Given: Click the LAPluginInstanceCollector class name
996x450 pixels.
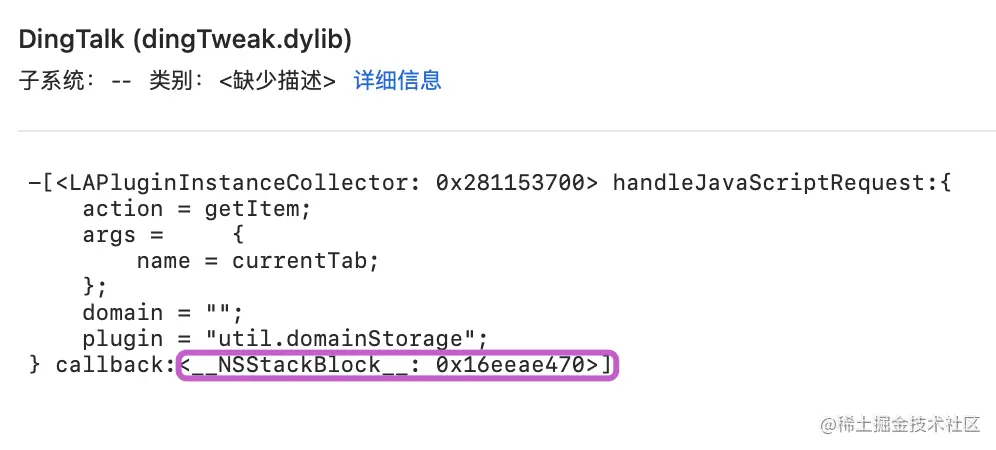Looking at the screenshot, I should pyautogui.click(x=238, y=183).
